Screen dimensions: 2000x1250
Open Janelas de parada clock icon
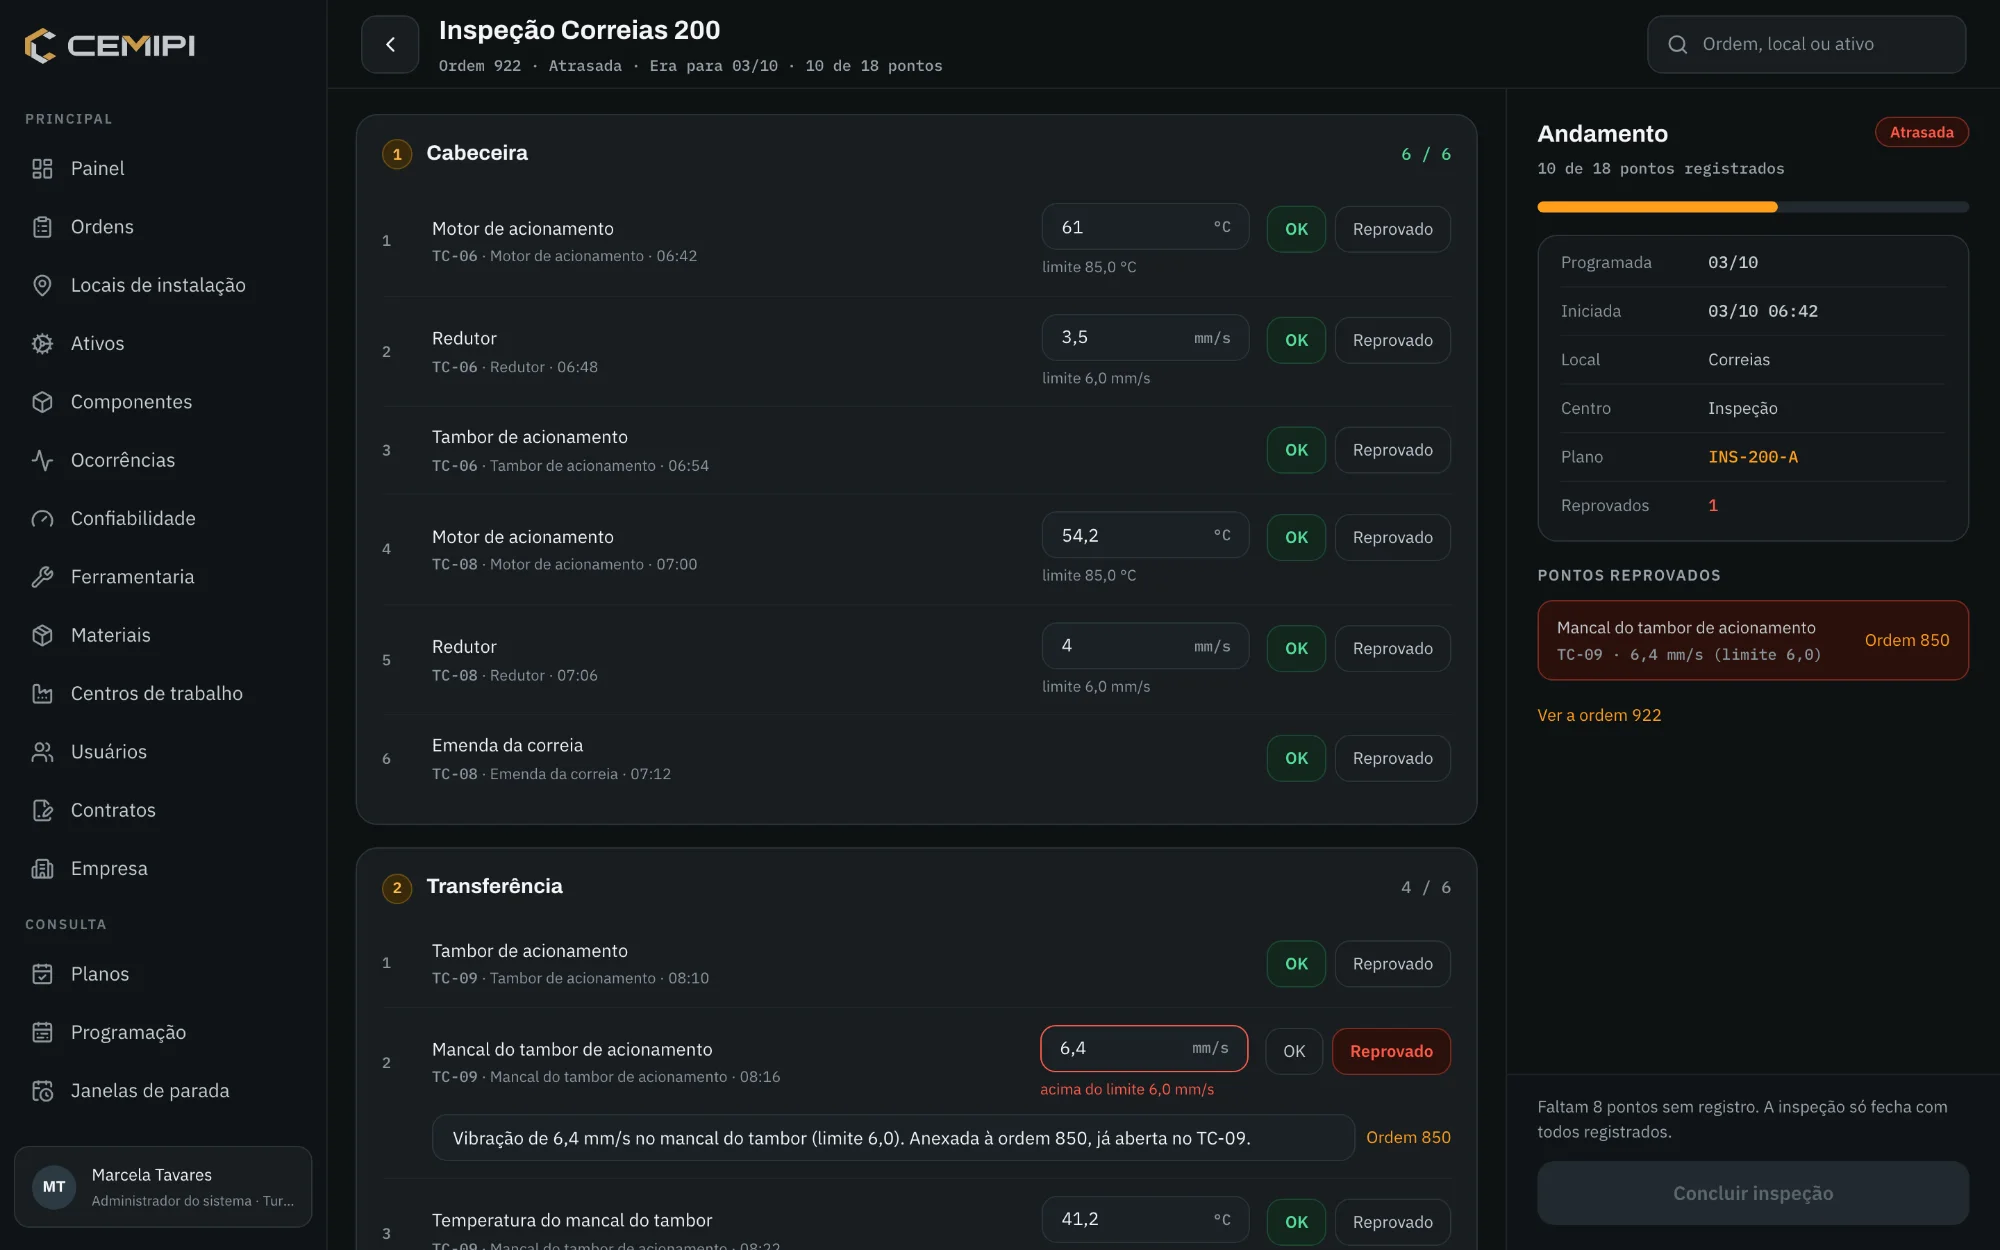(x=42, y=1091)
